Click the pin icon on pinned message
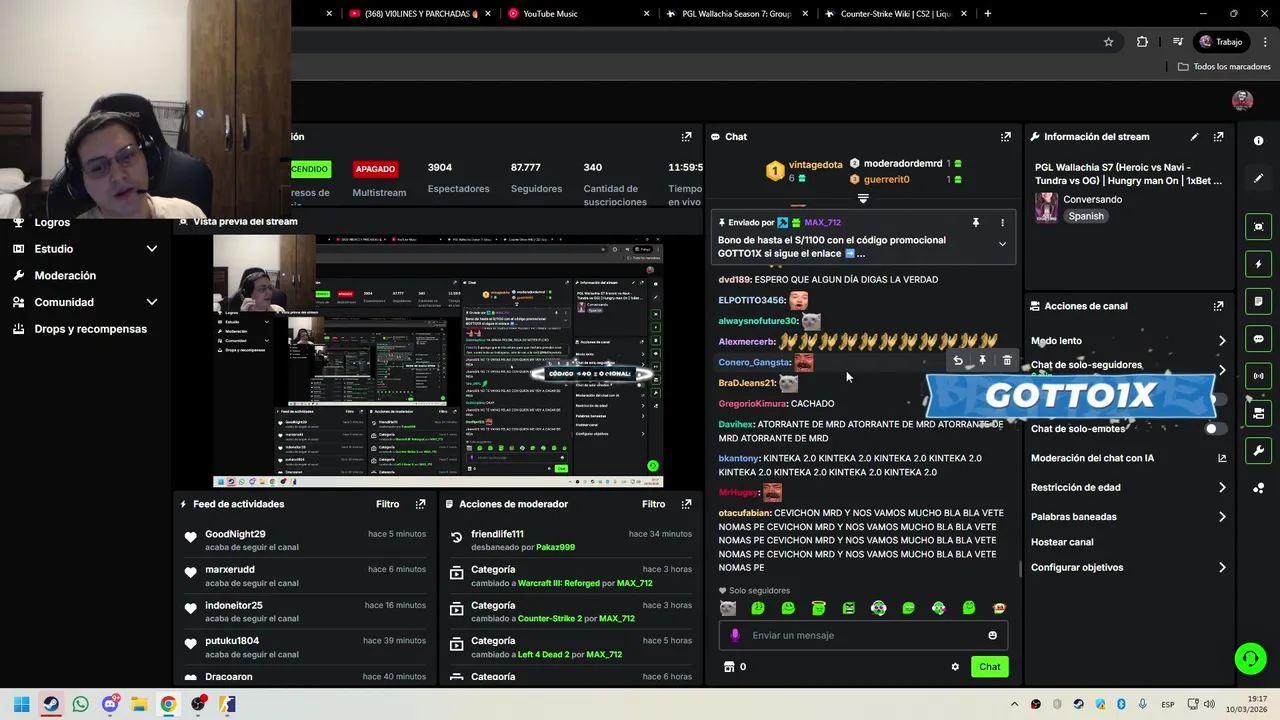 [975, 223]
